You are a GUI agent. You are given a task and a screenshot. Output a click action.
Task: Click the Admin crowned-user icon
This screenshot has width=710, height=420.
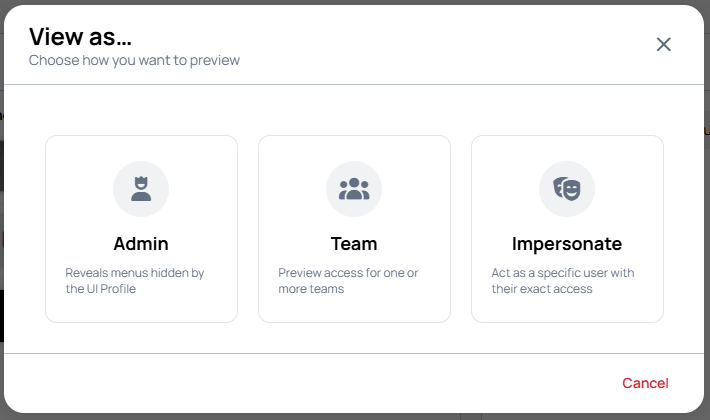(x=141, y=189)
